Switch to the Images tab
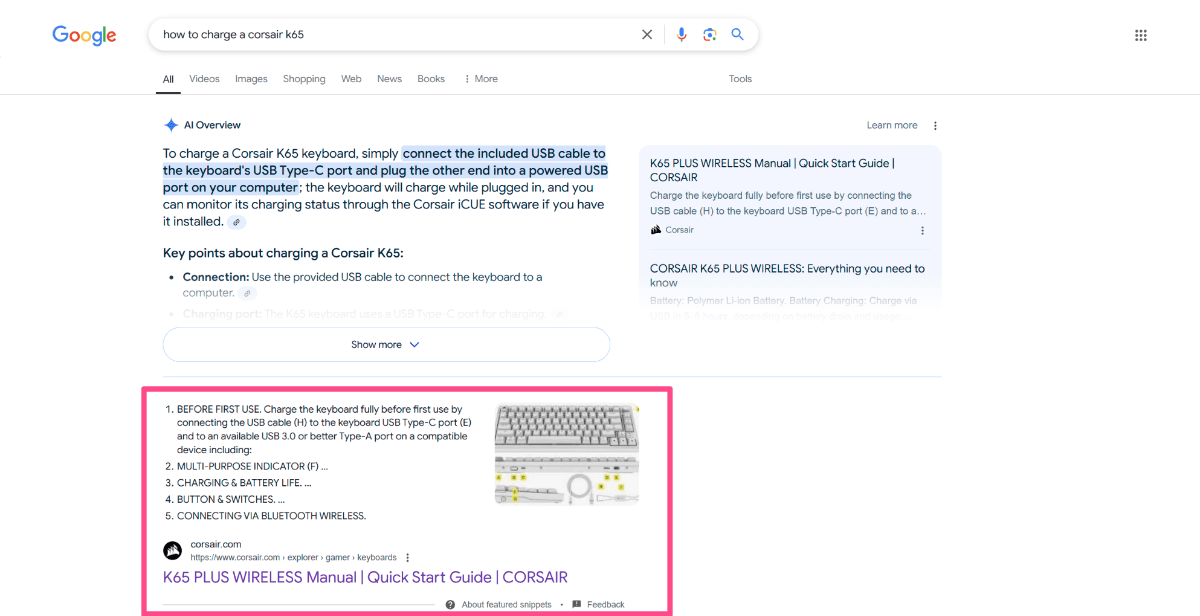Viewport: 1200px width, 616px height. pos(251,79)
